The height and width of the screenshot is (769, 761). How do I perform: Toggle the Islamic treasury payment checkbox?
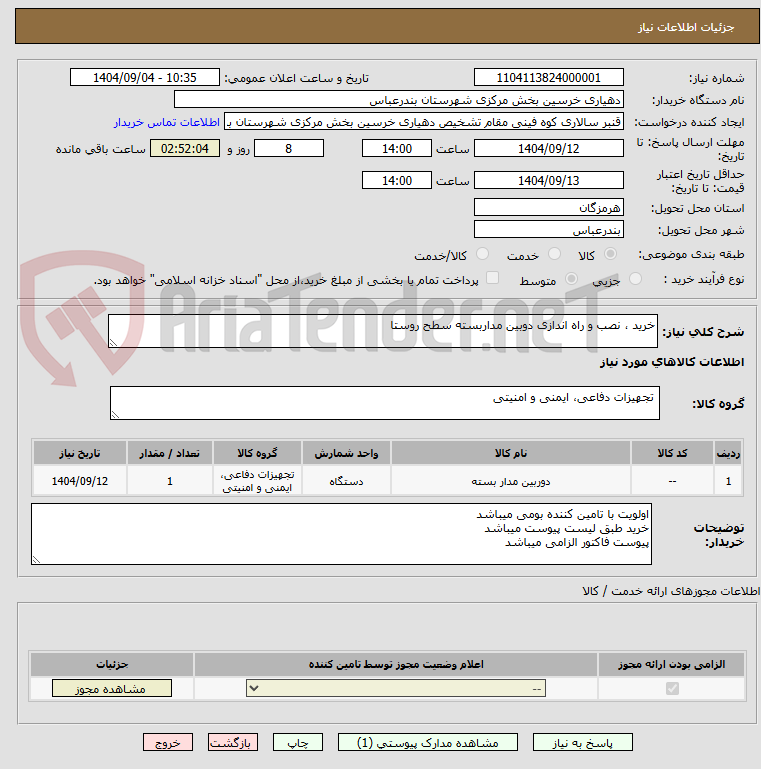coord(492,278)
